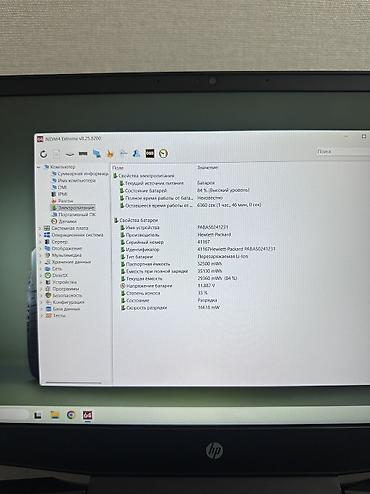Open Chrome from the taskbar
The image size is (370, 494).
(71, 415)
